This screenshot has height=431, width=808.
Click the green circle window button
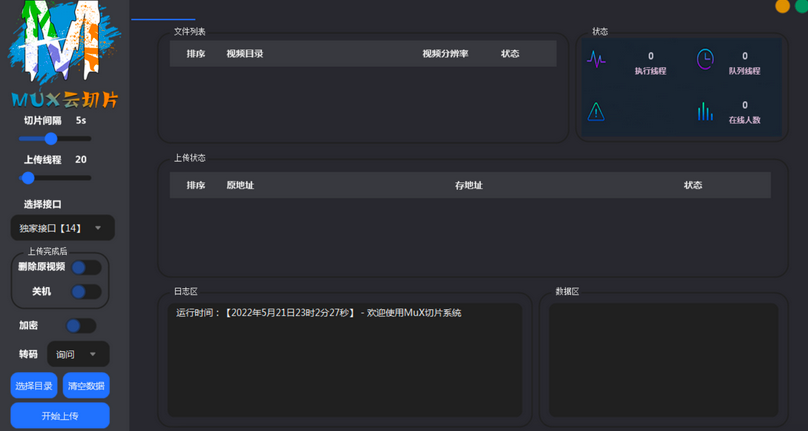coord(801,6)
